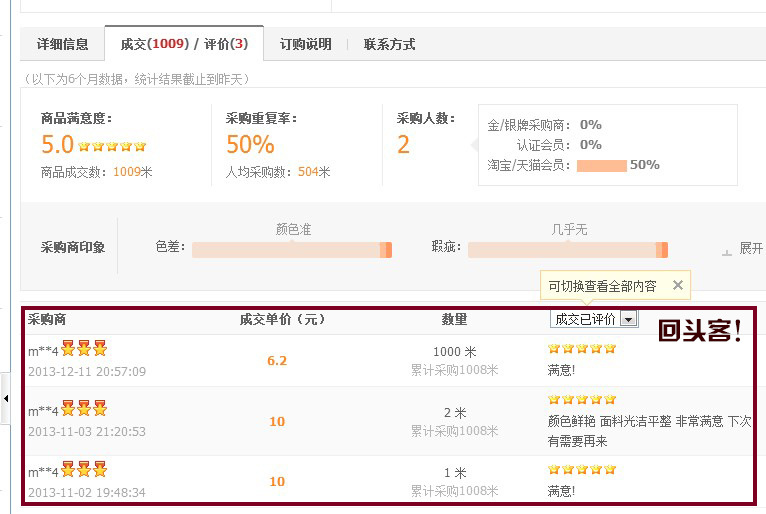Click star rating on the last review row
This screenshot has height=514, width=766.
tap(582, 469)
